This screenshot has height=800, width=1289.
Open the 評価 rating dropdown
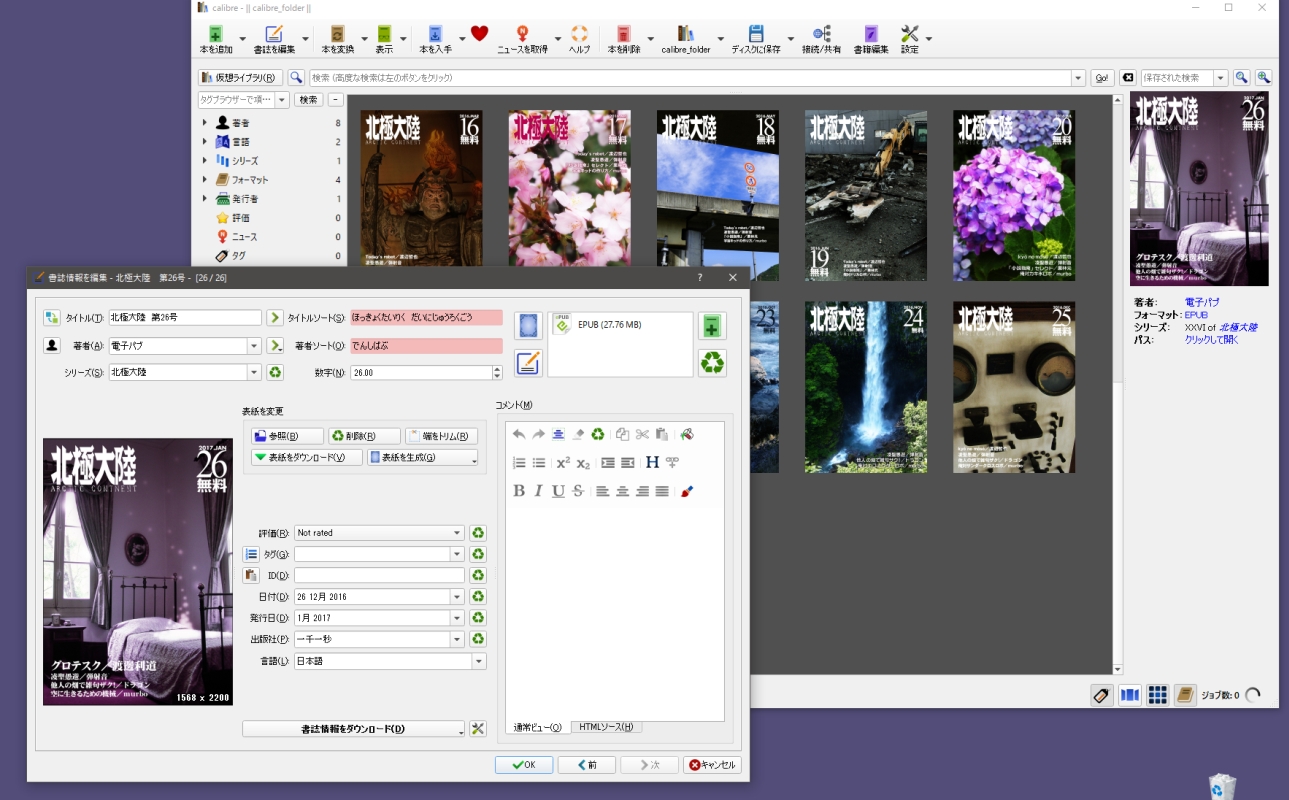(x=457, y=534)
